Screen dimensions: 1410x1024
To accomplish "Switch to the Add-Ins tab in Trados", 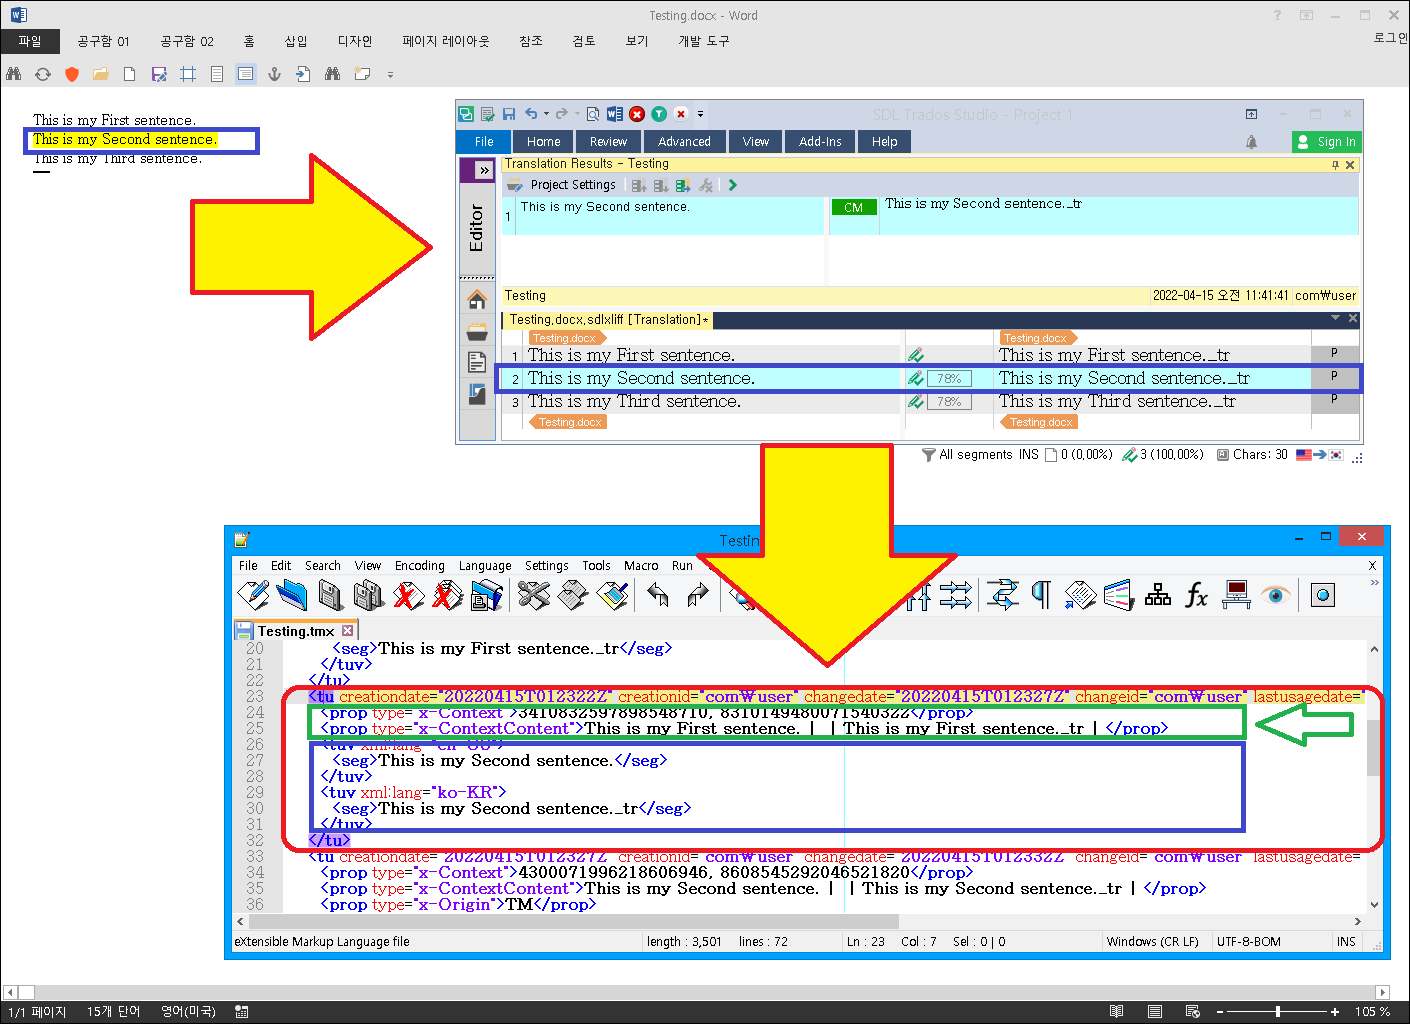I will pyautogui.click(x=821, y=142).
